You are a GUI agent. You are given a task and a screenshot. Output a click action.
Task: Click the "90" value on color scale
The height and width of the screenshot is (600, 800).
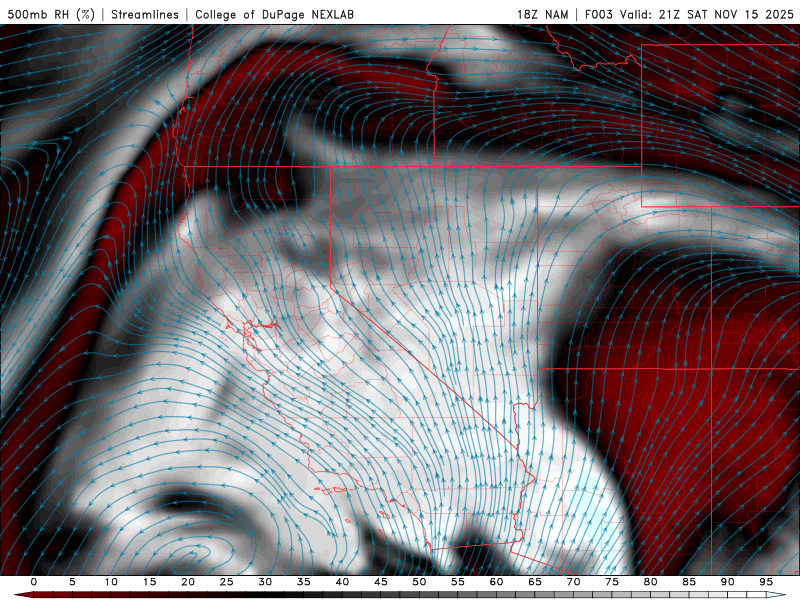728,582
